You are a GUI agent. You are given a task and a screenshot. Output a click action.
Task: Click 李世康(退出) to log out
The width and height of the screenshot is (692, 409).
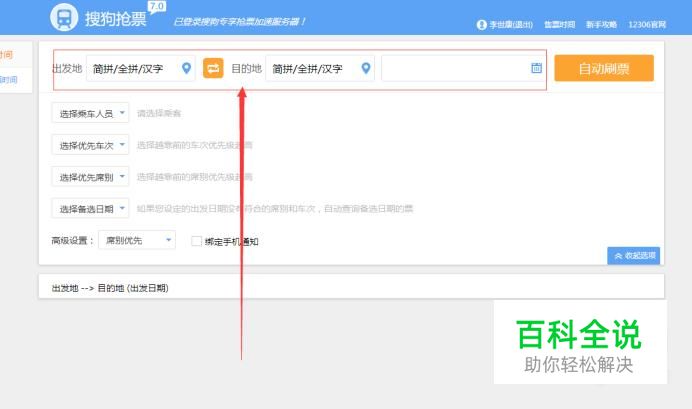click(511, 25)
